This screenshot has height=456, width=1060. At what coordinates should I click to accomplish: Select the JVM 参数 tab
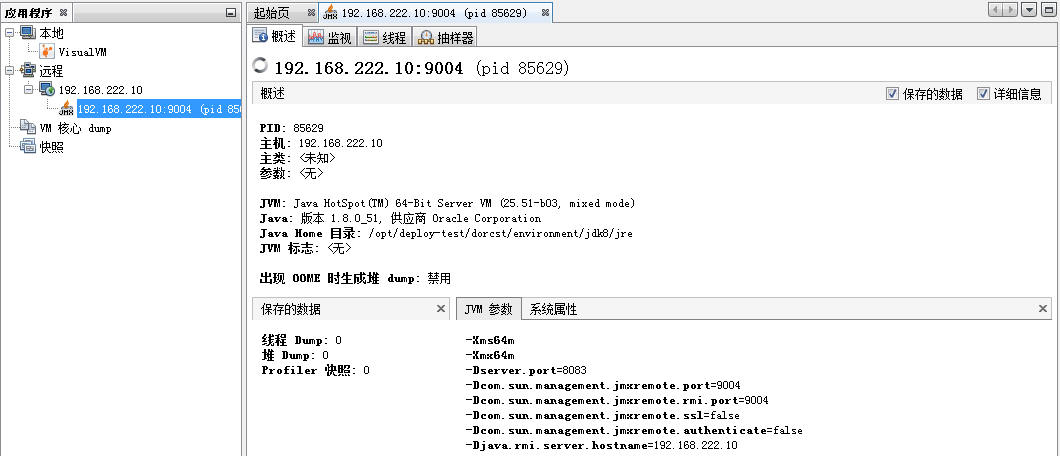[489, 309]
